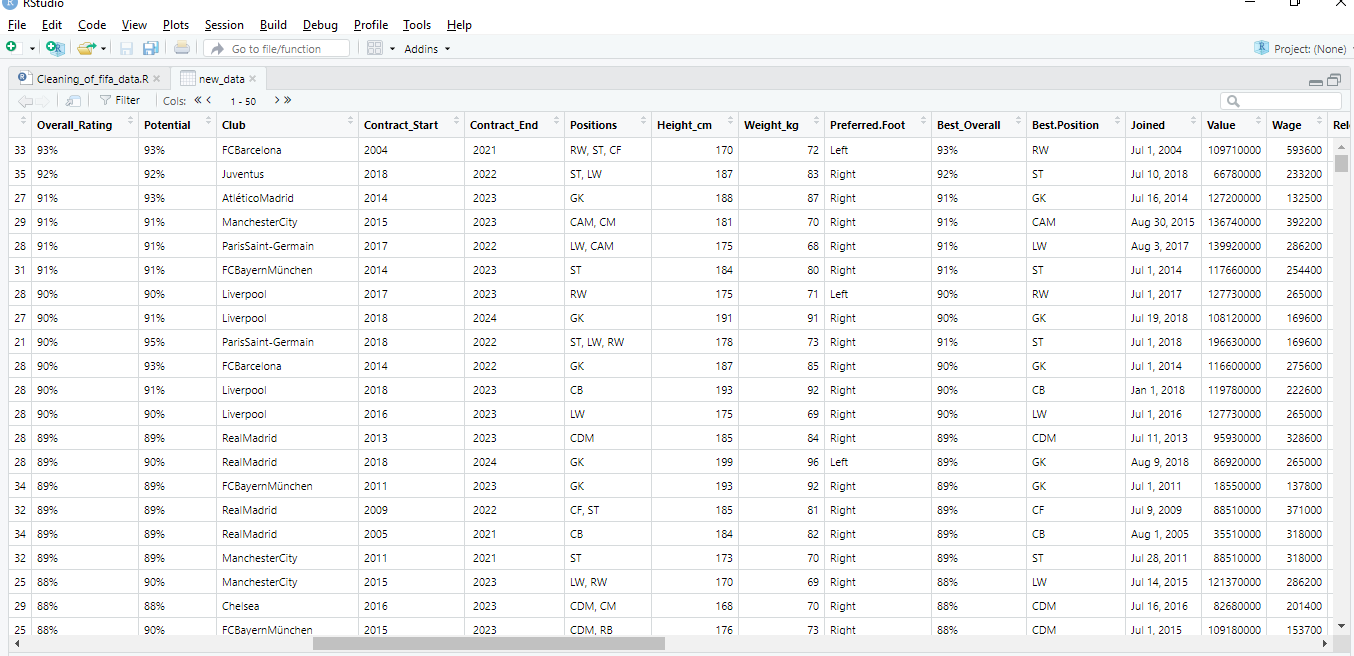Open the Code menu
The image size is (1354, 656).
(92, 25)
